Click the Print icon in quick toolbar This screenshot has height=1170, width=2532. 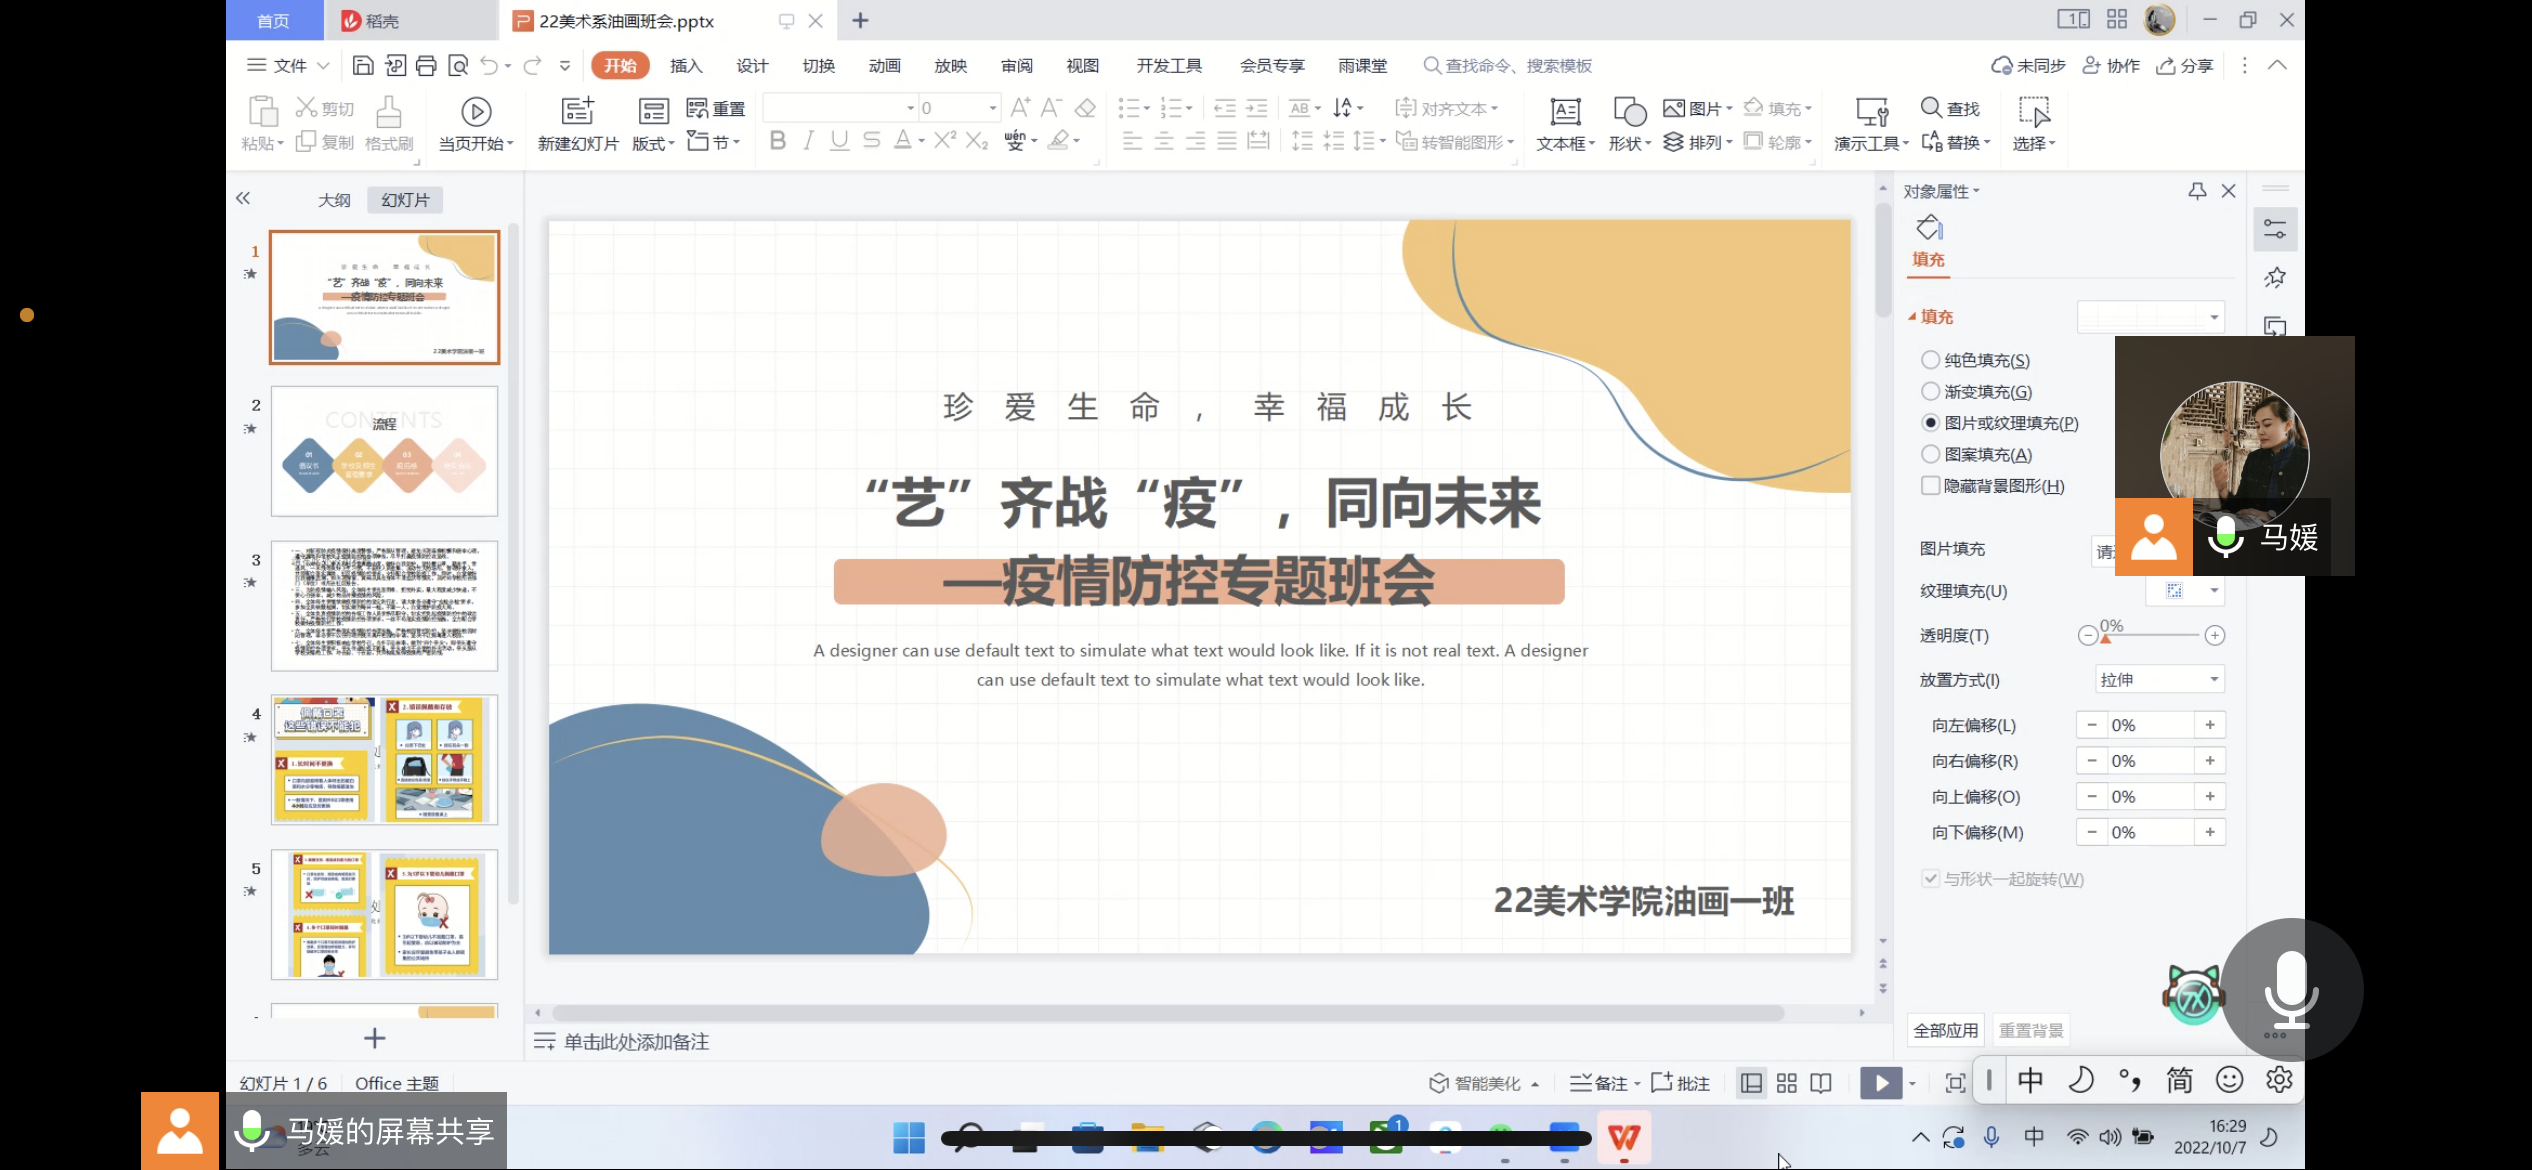(426, 66)
